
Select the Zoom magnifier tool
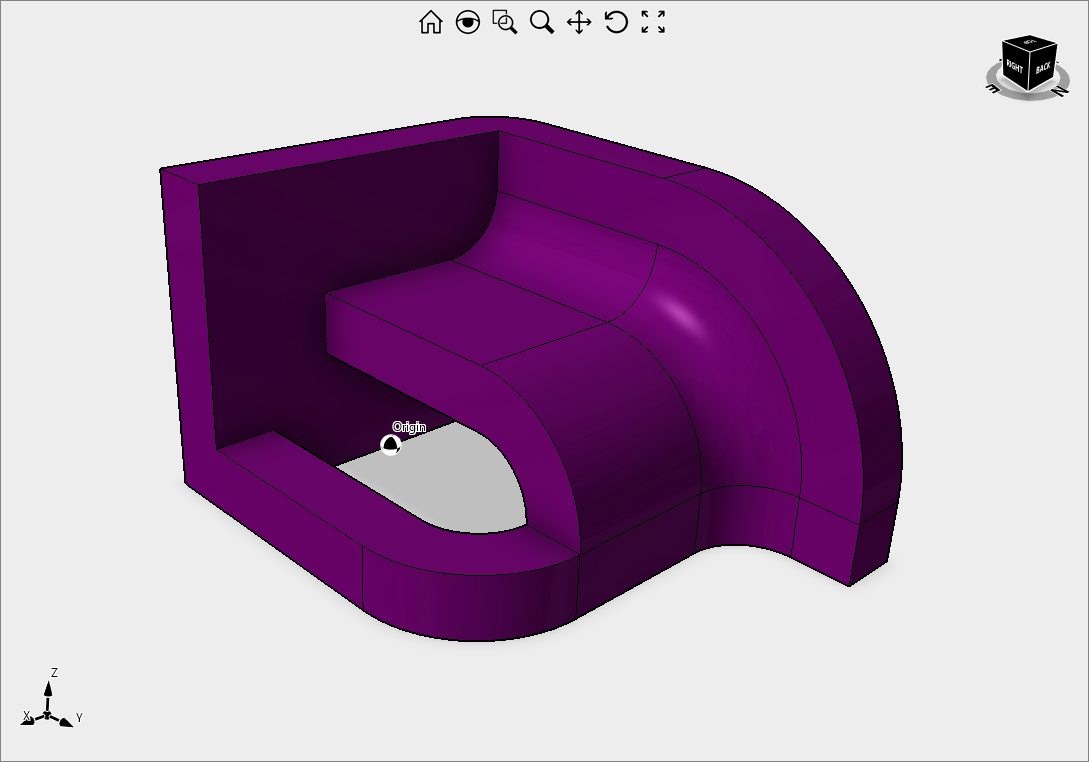click(x=541, y=22)
